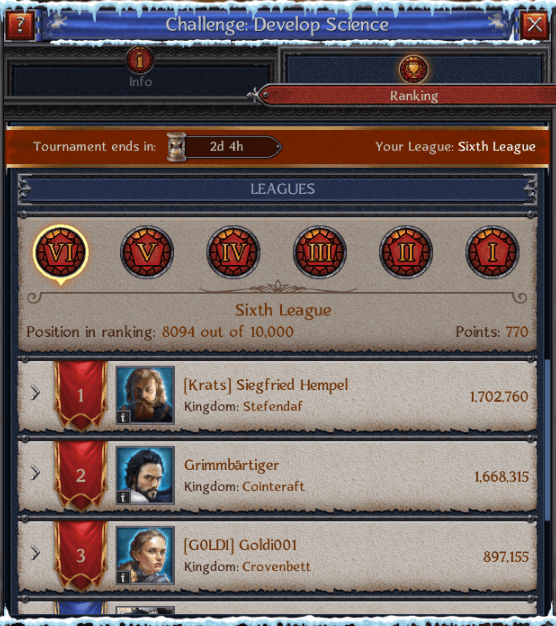Select the Sixth League VI badge

[61, 252]
